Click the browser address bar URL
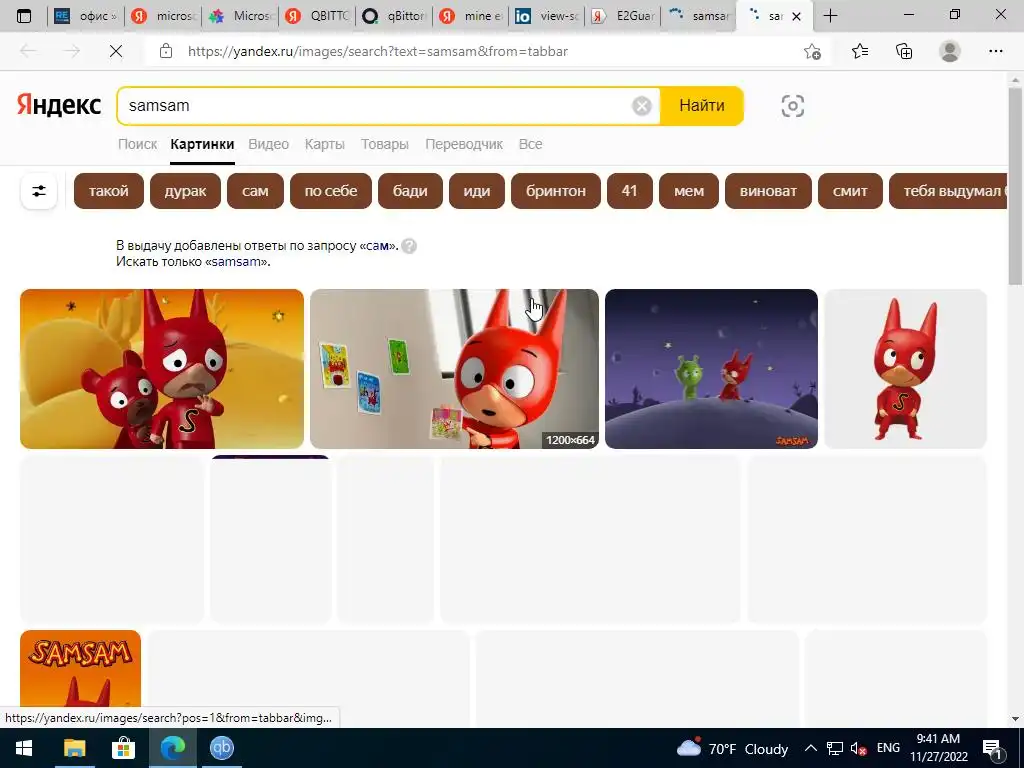 (377, 51)
